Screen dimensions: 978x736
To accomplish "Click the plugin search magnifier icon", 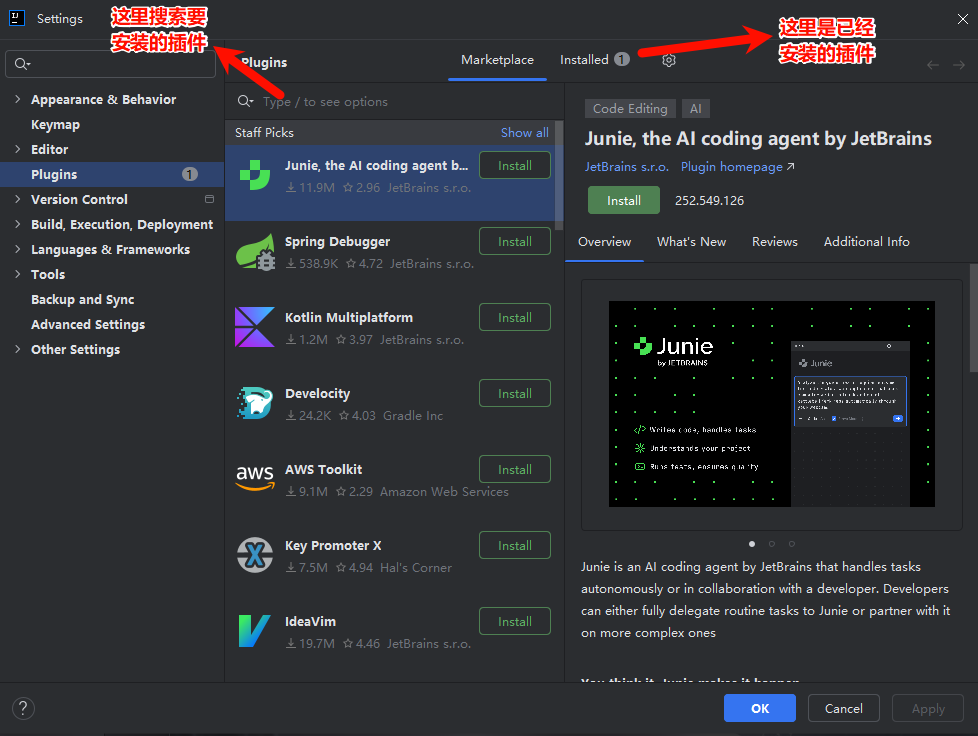I will (245, 101).
